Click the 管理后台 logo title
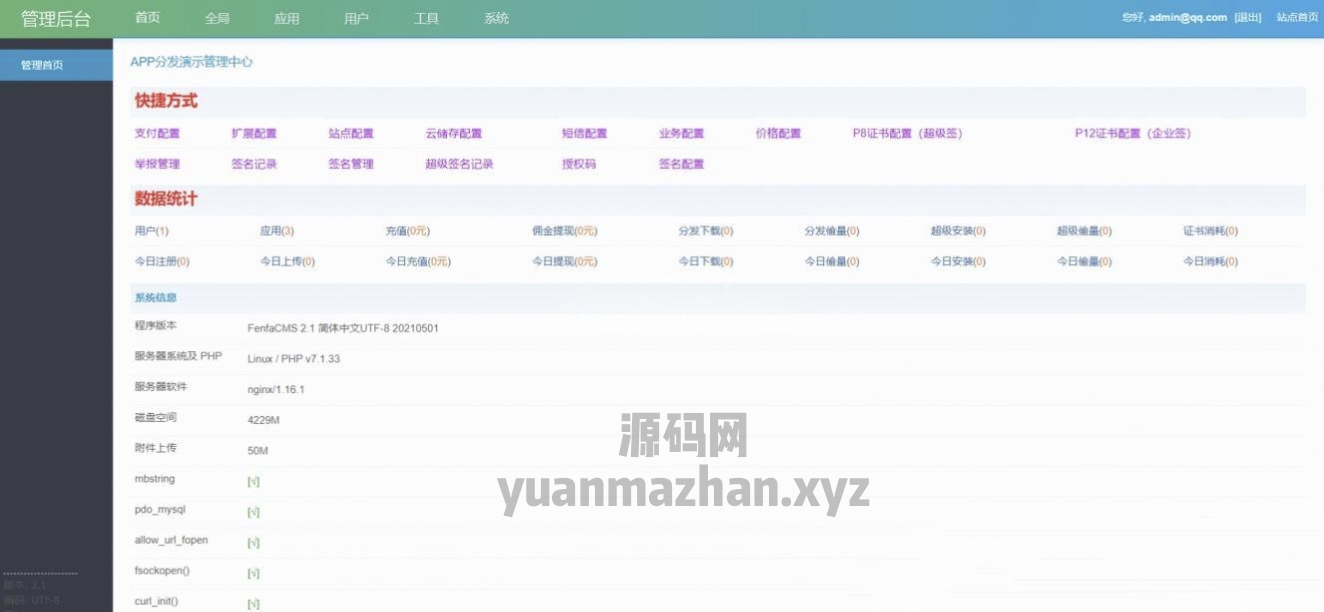This screenshot has width=1324, height=612. (56, 19)
